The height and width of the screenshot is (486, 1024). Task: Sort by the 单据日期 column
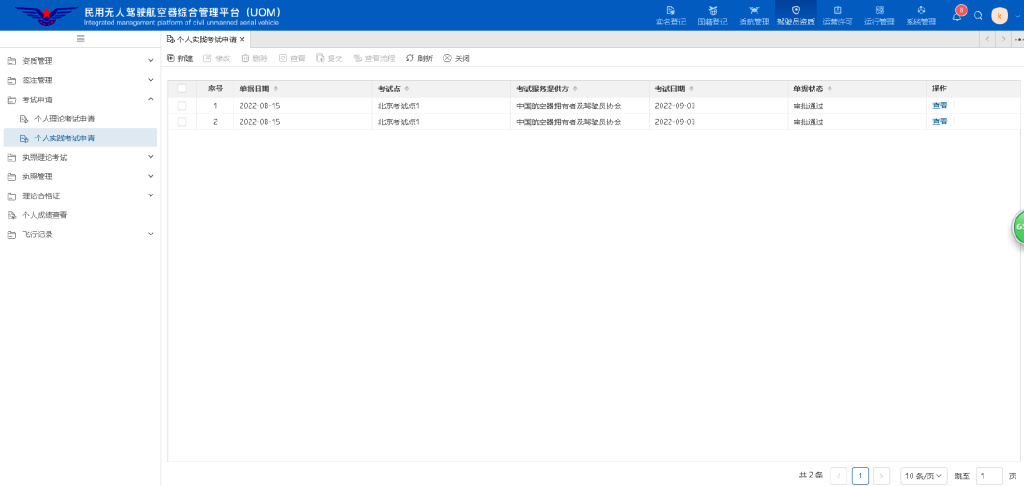point(276,89)
